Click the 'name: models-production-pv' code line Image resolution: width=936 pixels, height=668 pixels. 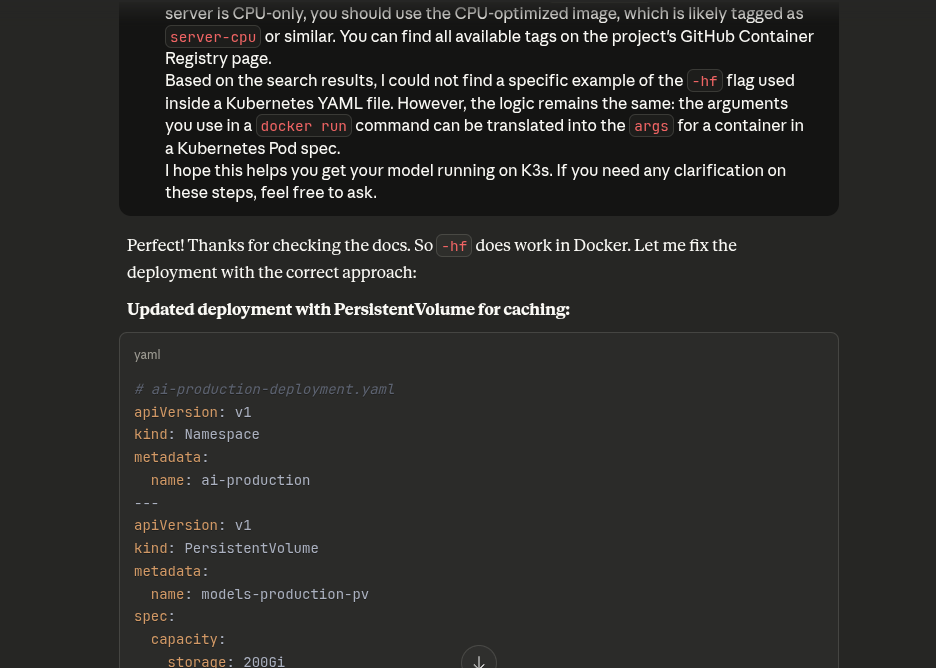[260, 594]
